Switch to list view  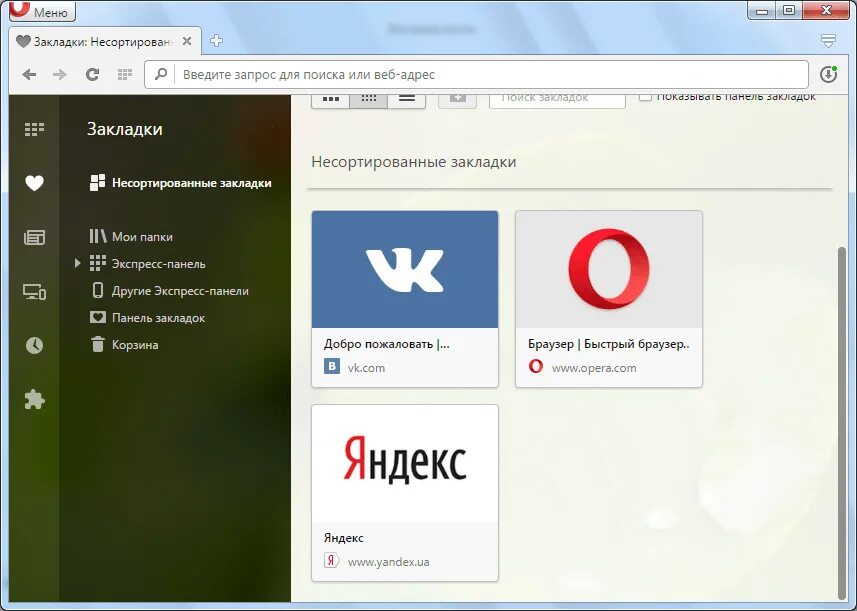pos(407,99)
